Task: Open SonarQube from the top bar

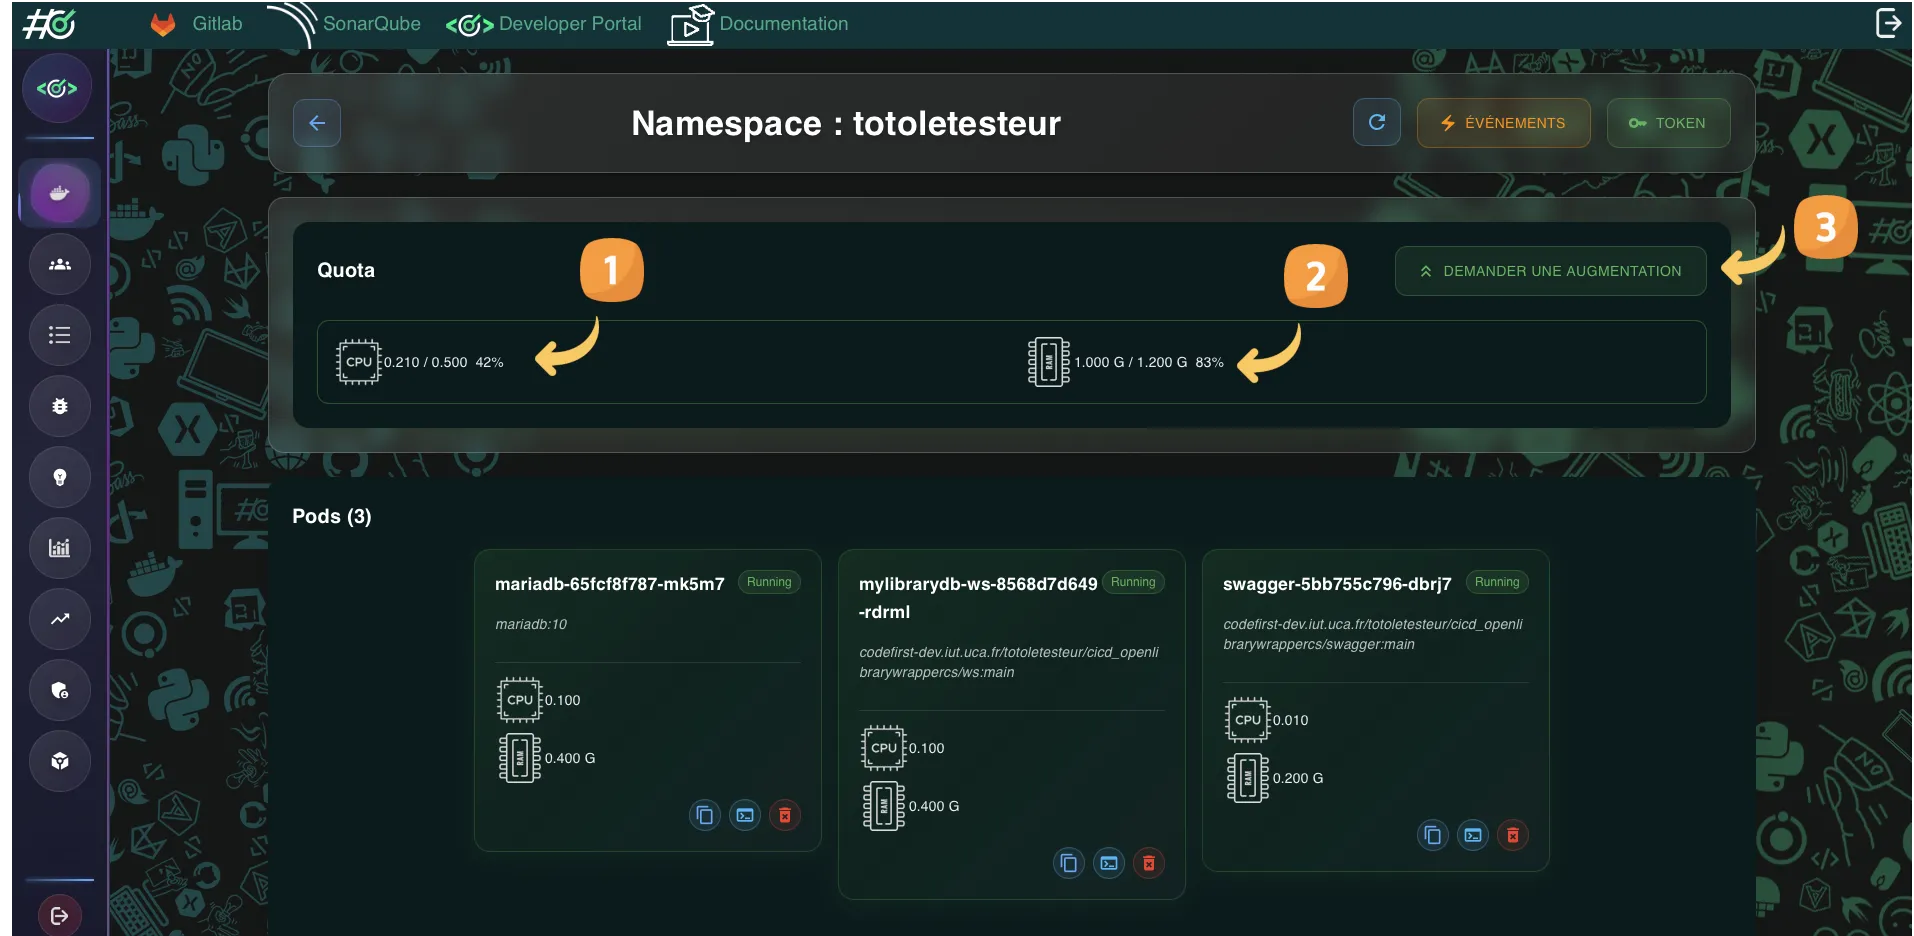Action: 370,23
